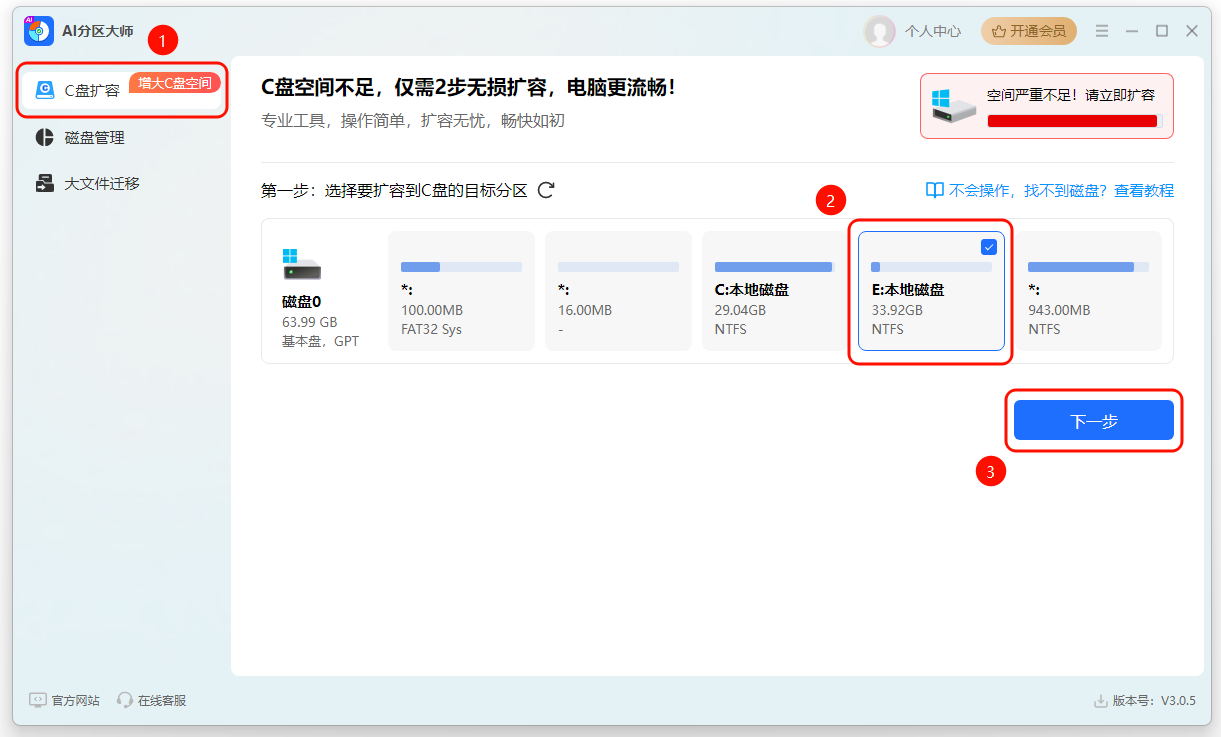Close the AI分区大师 window

click(x=1192, y=31)
